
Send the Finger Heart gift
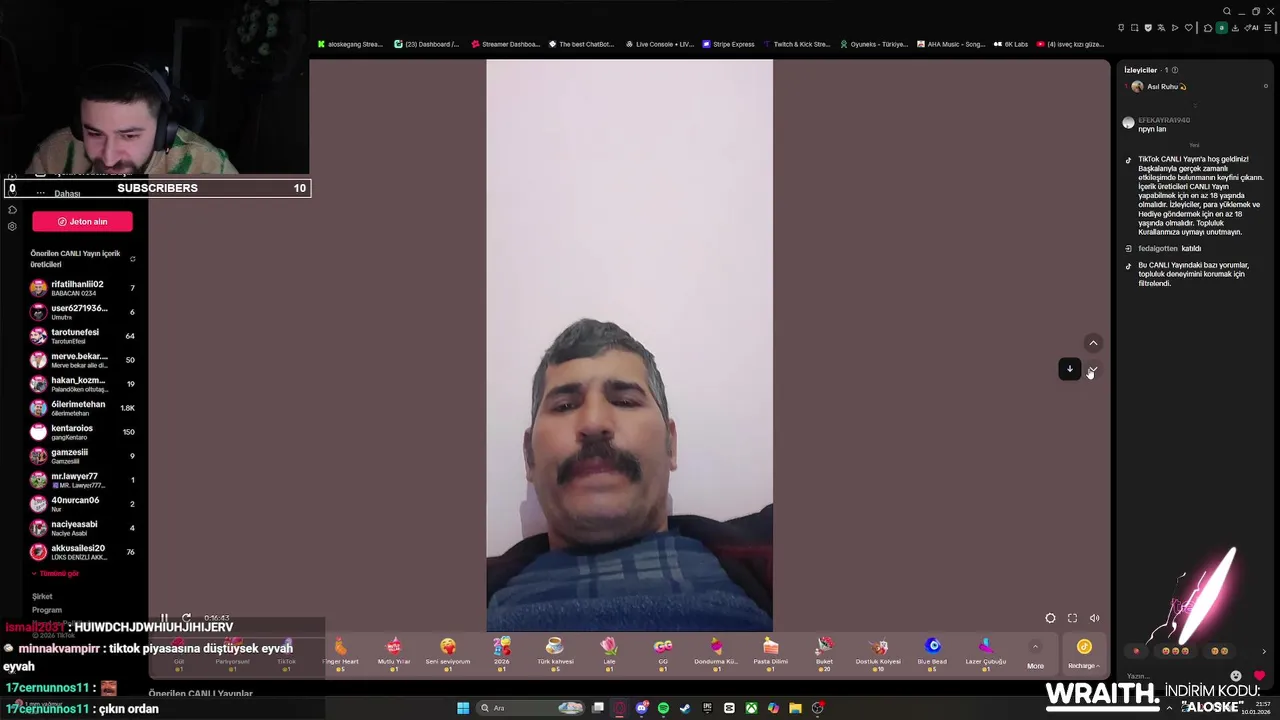point(340,653)
